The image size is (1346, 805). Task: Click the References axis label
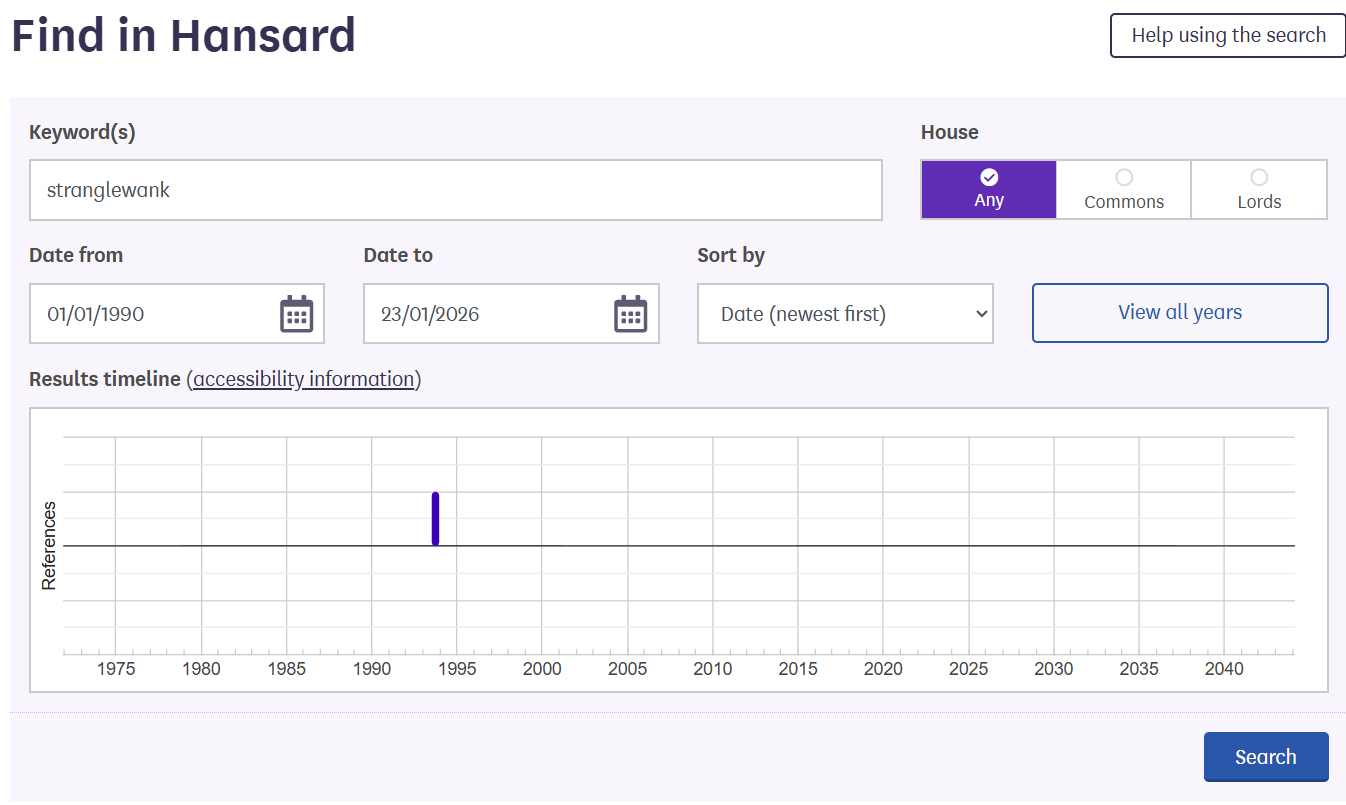[x=48, y=545]
